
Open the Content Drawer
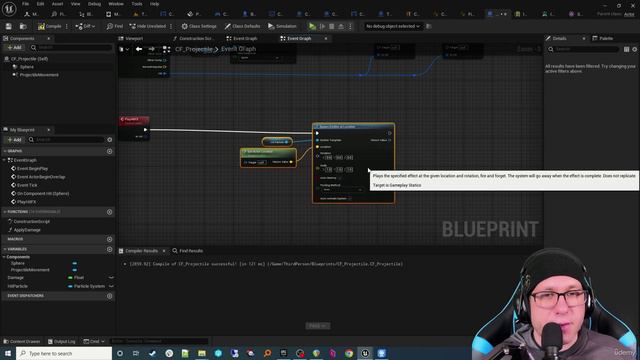point(22,341)
